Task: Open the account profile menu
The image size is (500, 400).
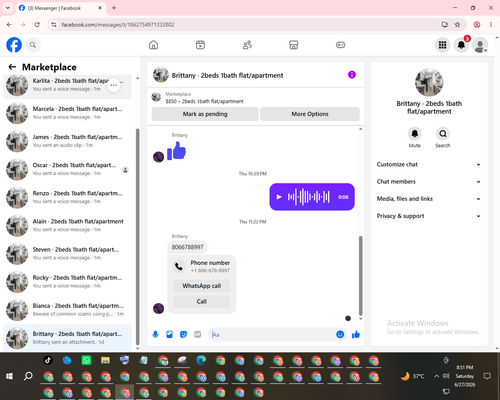Action: [x=480, y=45]
